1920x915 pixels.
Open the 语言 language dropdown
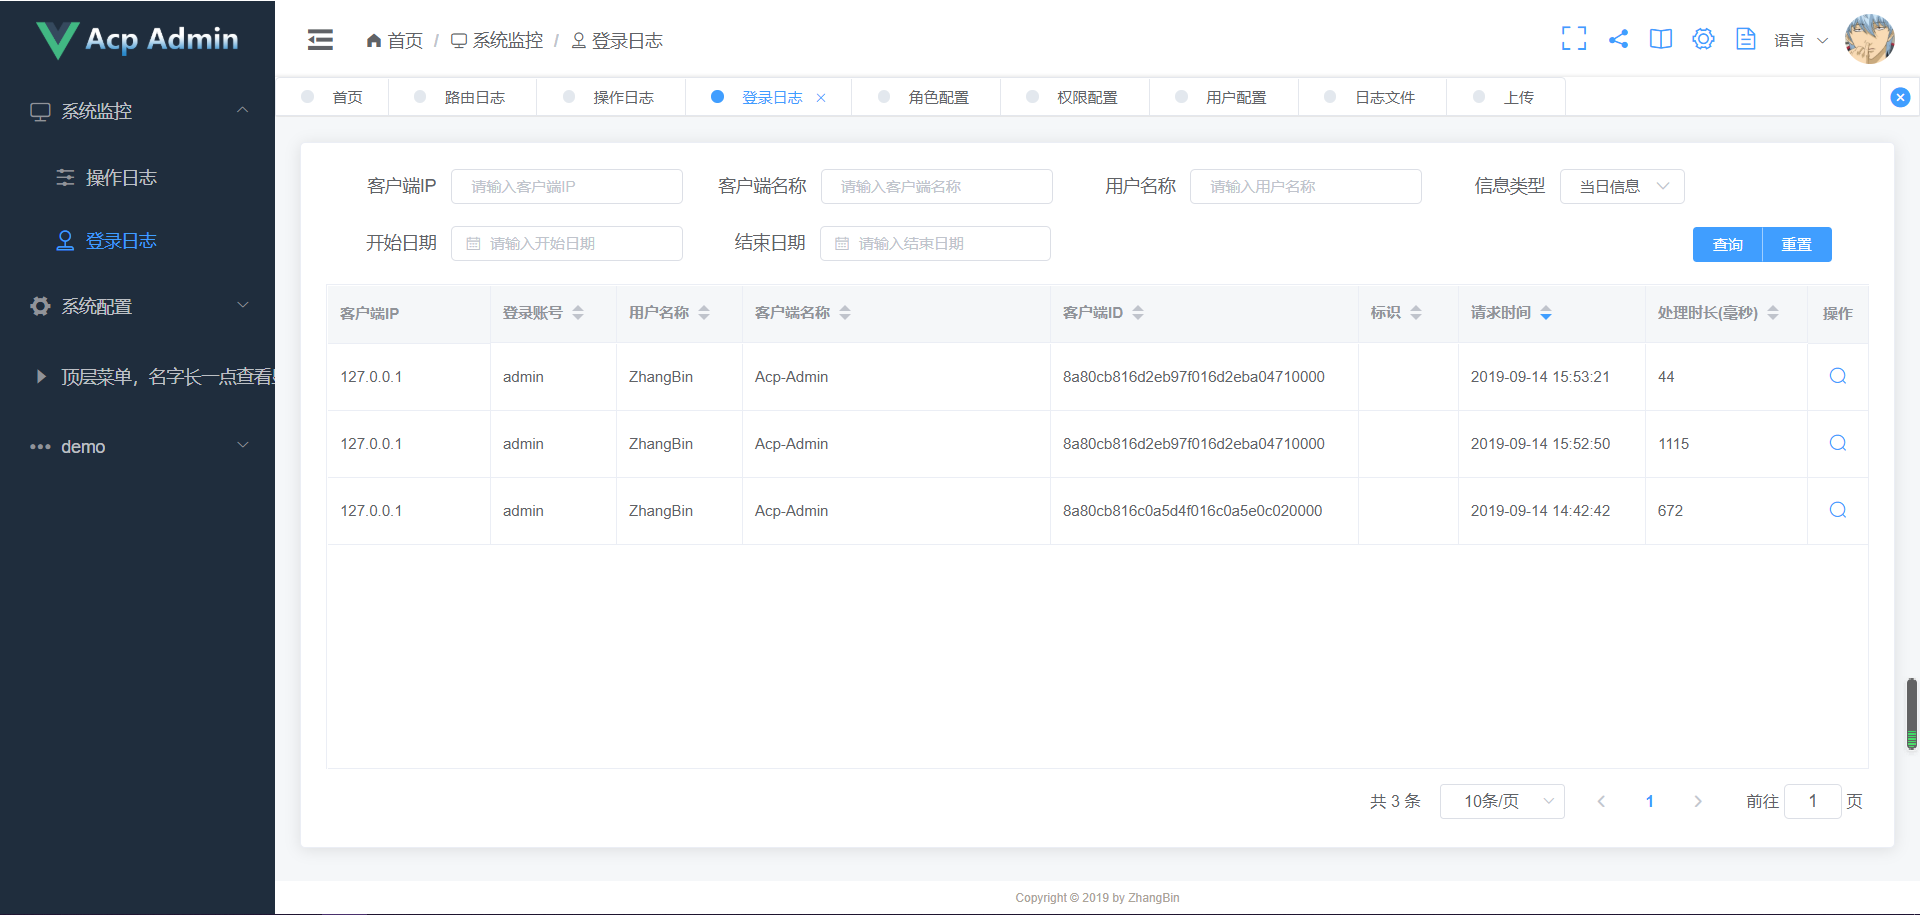[1801, 40]
